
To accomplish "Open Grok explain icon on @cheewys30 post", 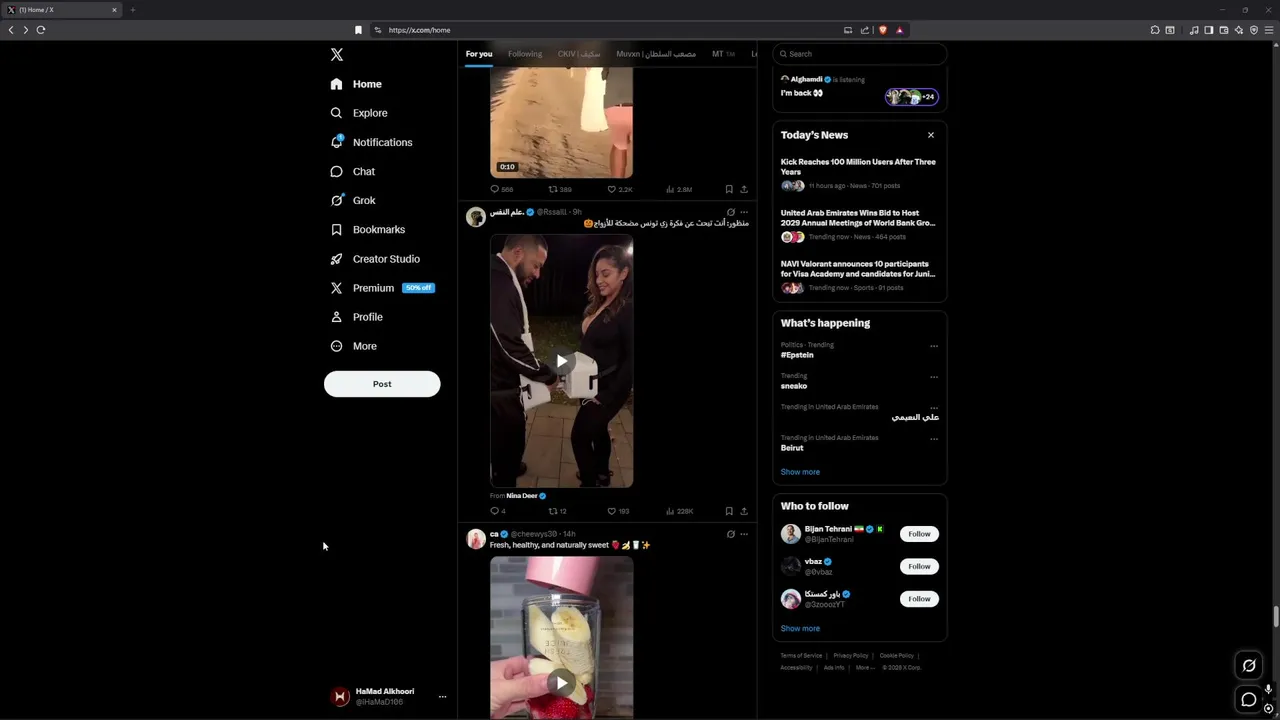I will pos(731,534).
